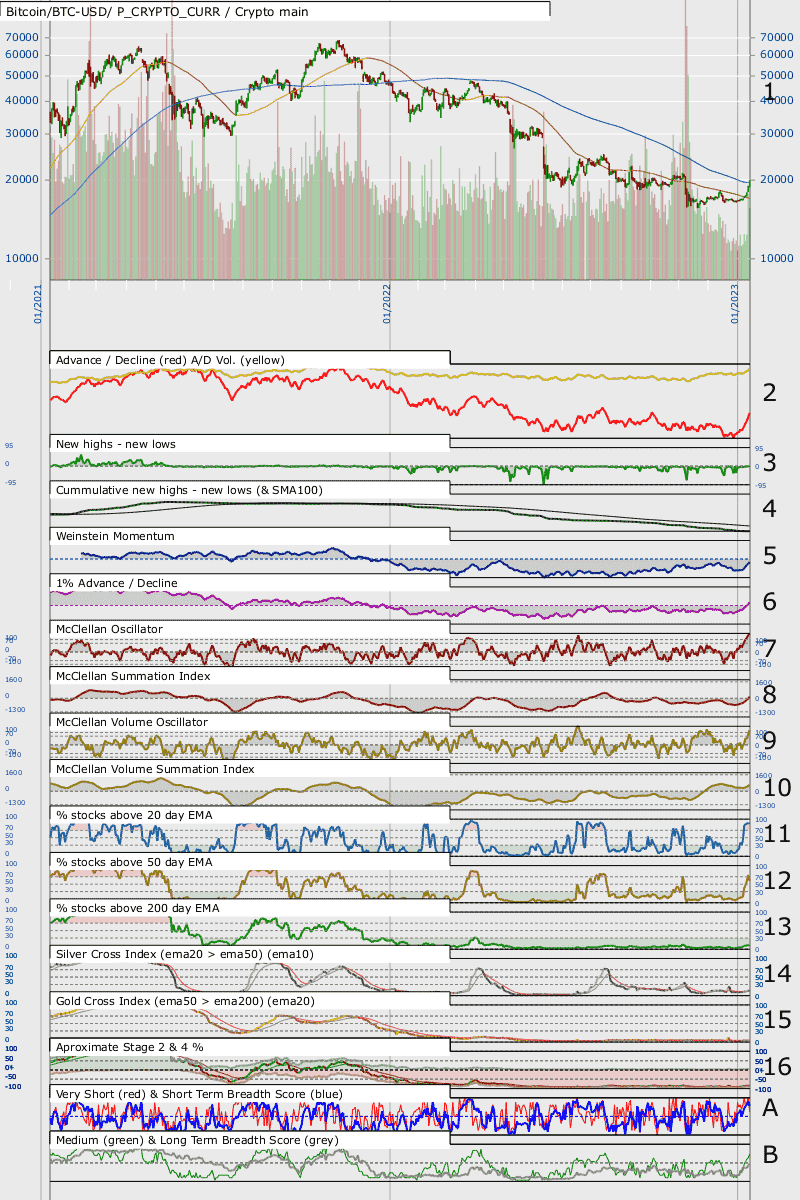Select % stocks above 20 day EMA label
This screenshot has height=1200, width=800.
tap(134, 816)
